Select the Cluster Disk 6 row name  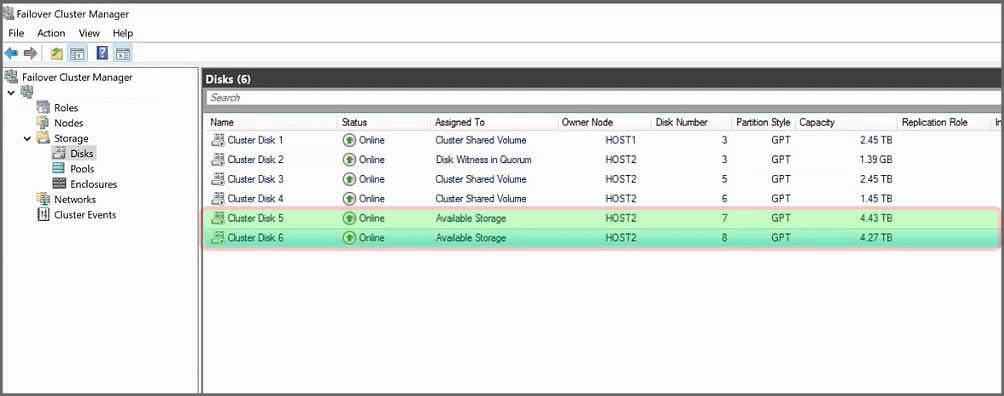(255, 238)
